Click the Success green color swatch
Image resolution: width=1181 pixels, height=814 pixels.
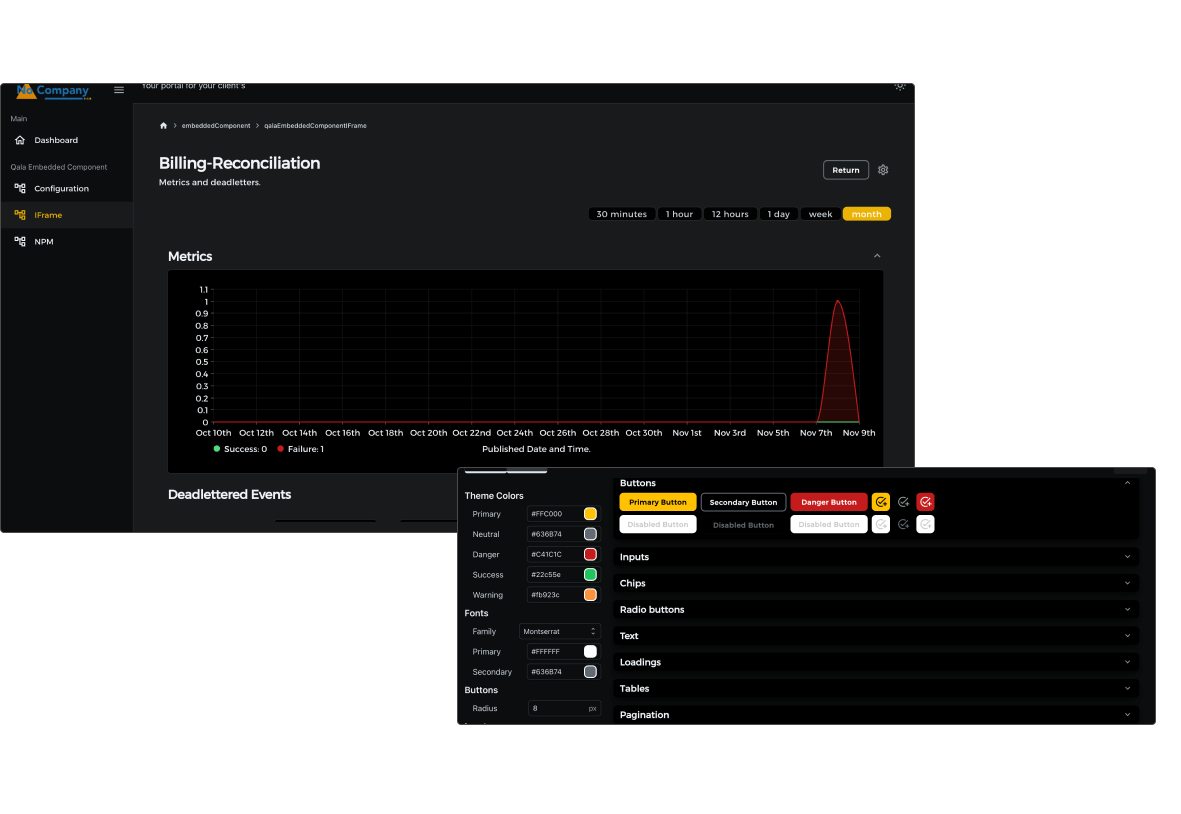(590, 575)
